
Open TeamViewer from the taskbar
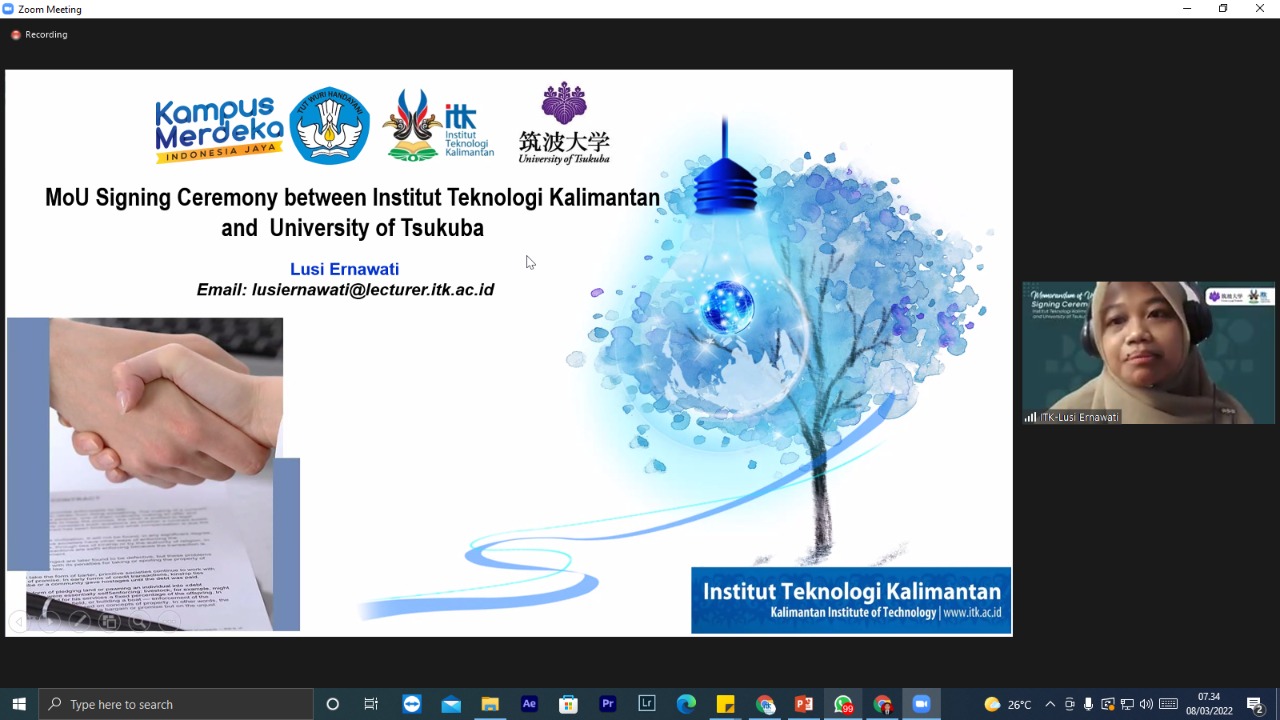tap(412, 704)
